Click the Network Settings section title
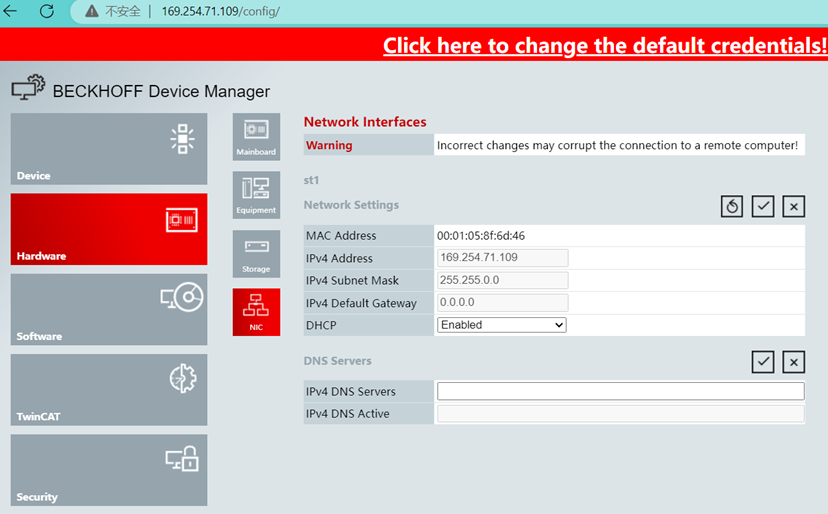This screenshot has height=514, width=828. [x=351, y=205]
